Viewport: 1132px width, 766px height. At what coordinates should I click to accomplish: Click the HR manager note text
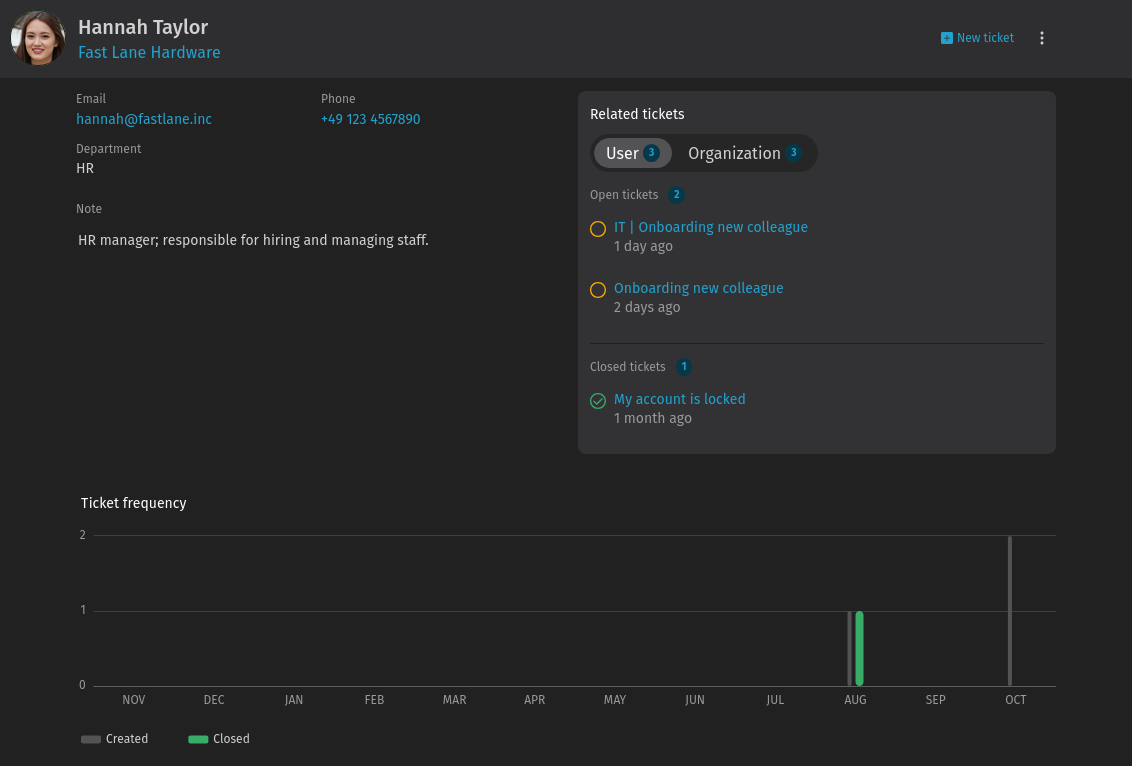point(253,240)
